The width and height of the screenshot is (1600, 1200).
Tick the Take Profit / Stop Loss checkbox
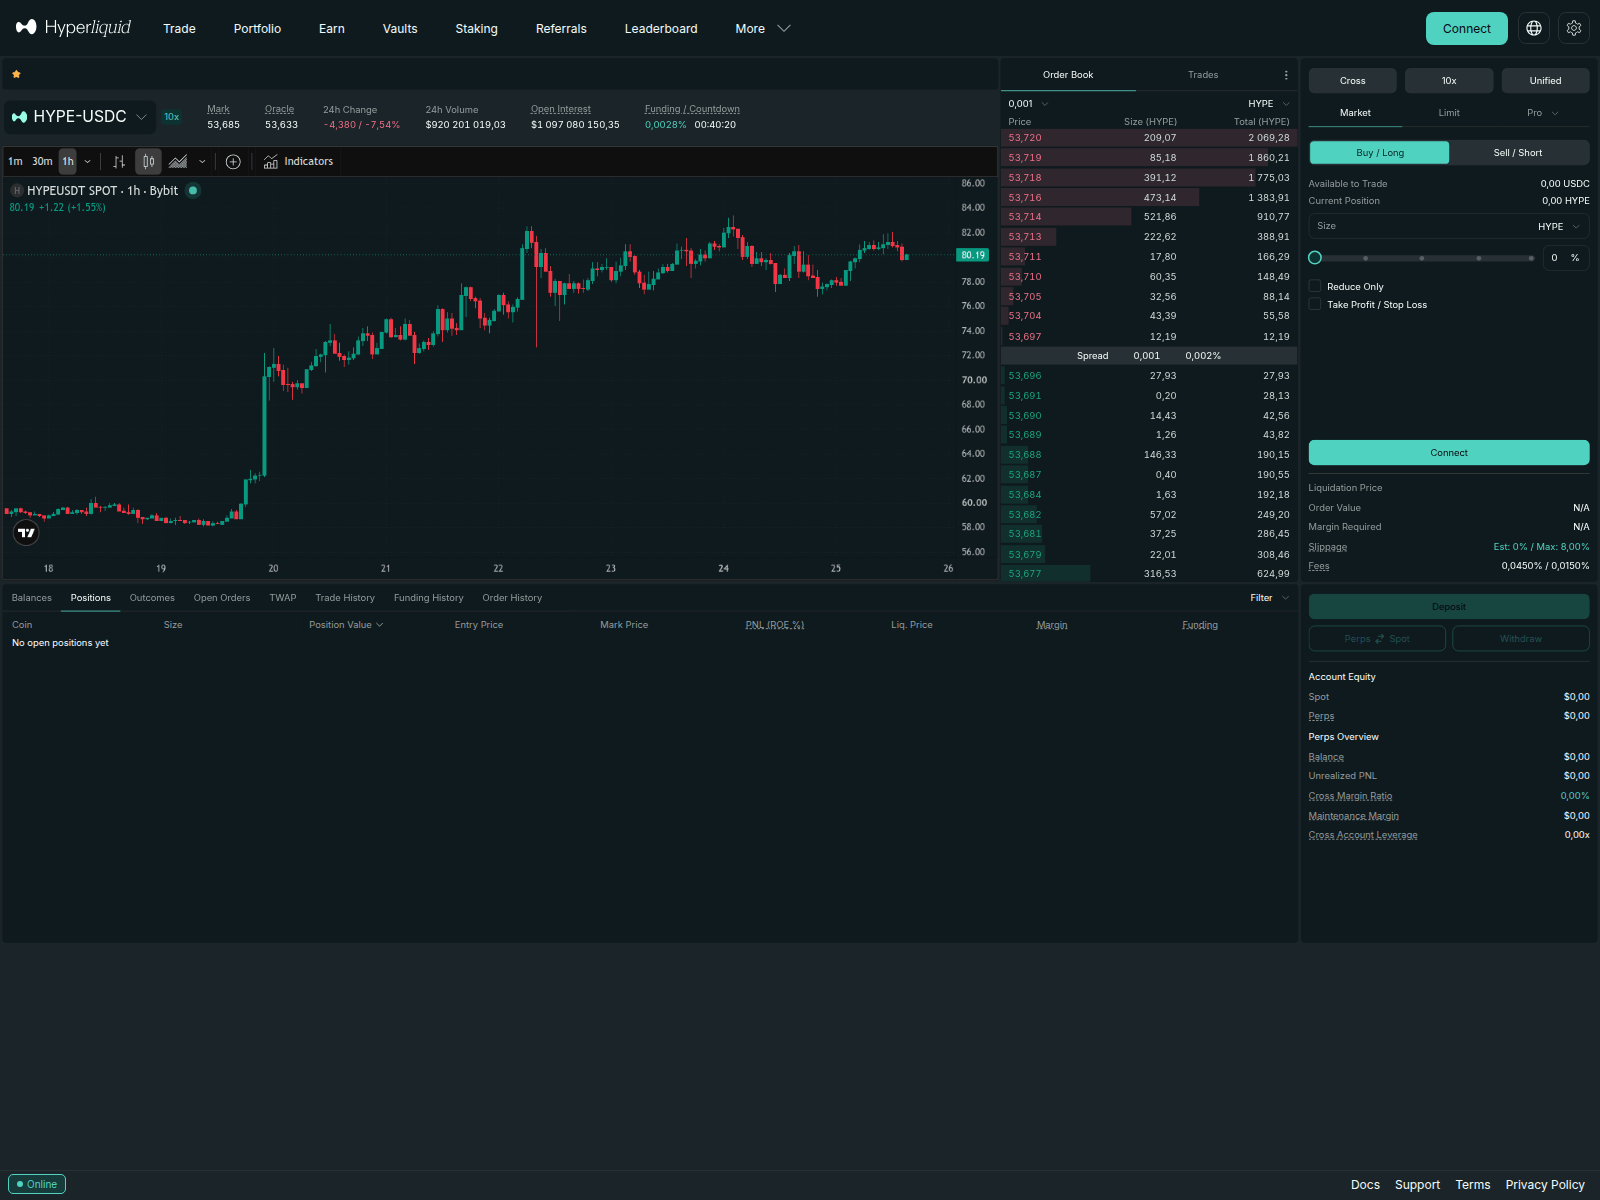coord(1315,304)
